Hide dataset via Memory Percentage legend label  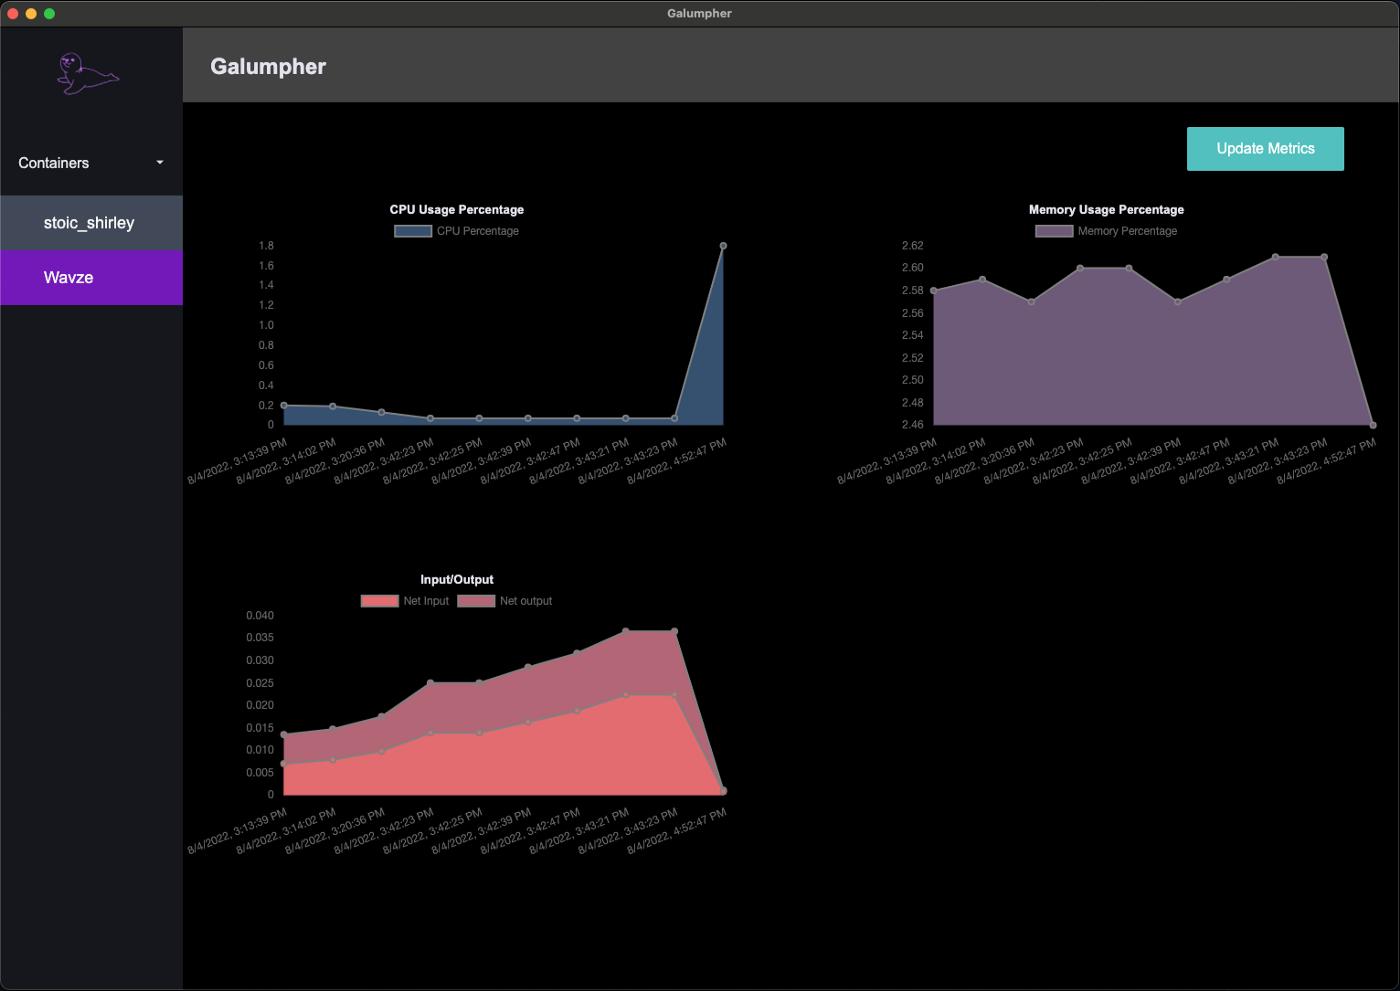tap(1127, 231)
